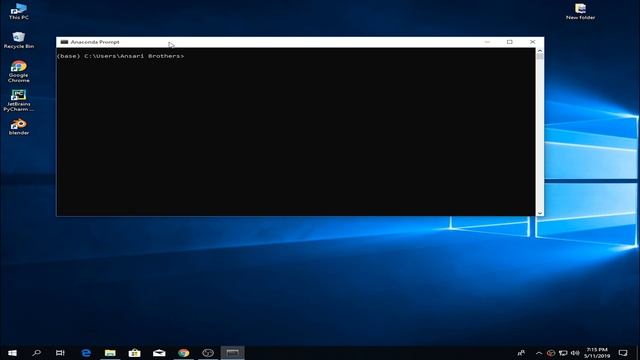Minimize the Anaconda Prompt window
Viewport: 640px width, 360px height.
487,42
